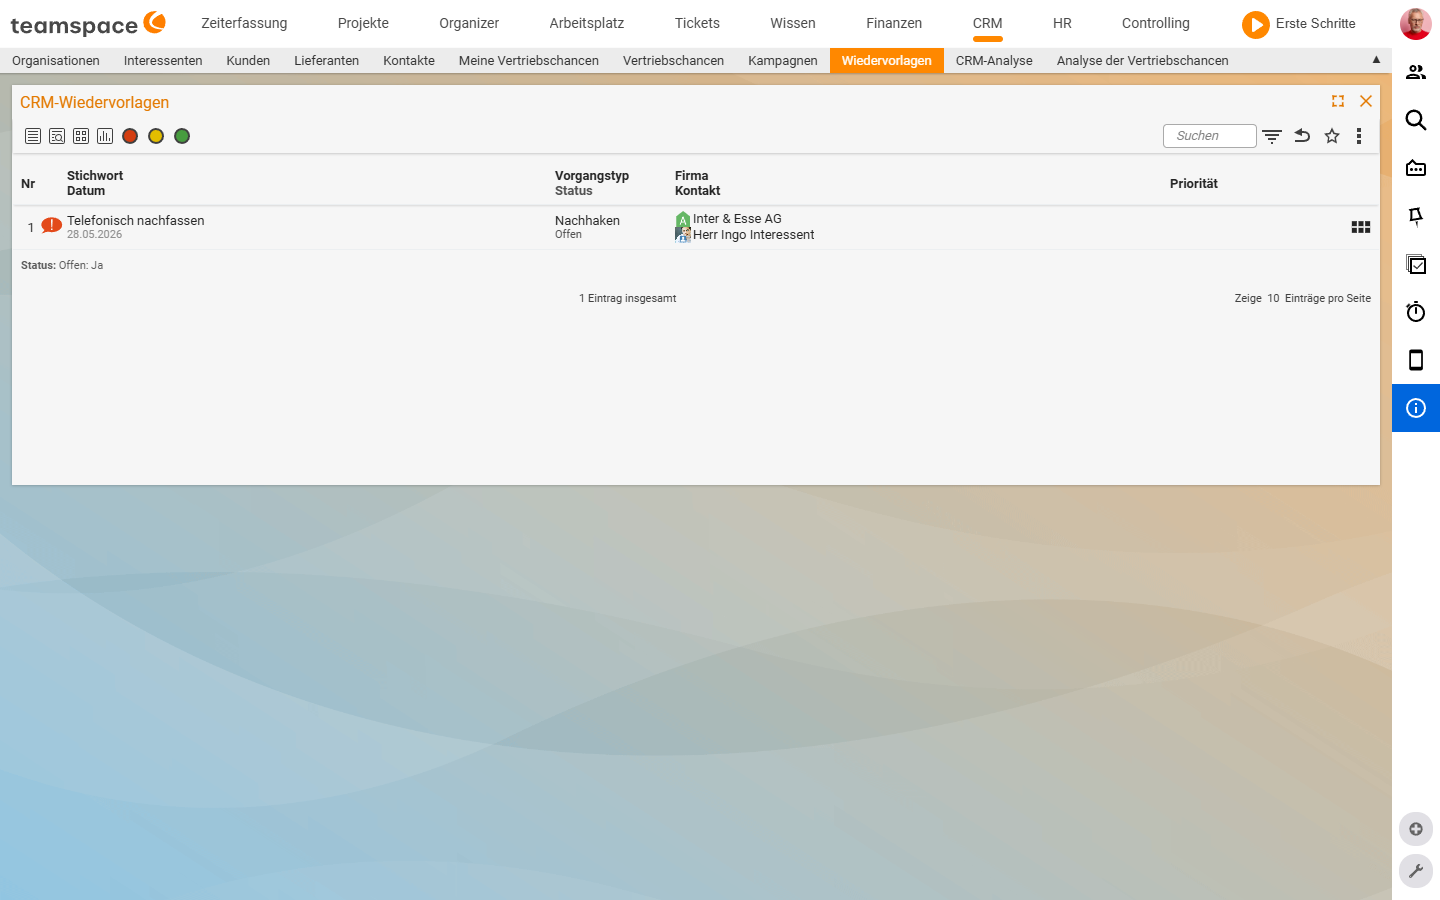Open the Wissen menu

coord(793,23)
